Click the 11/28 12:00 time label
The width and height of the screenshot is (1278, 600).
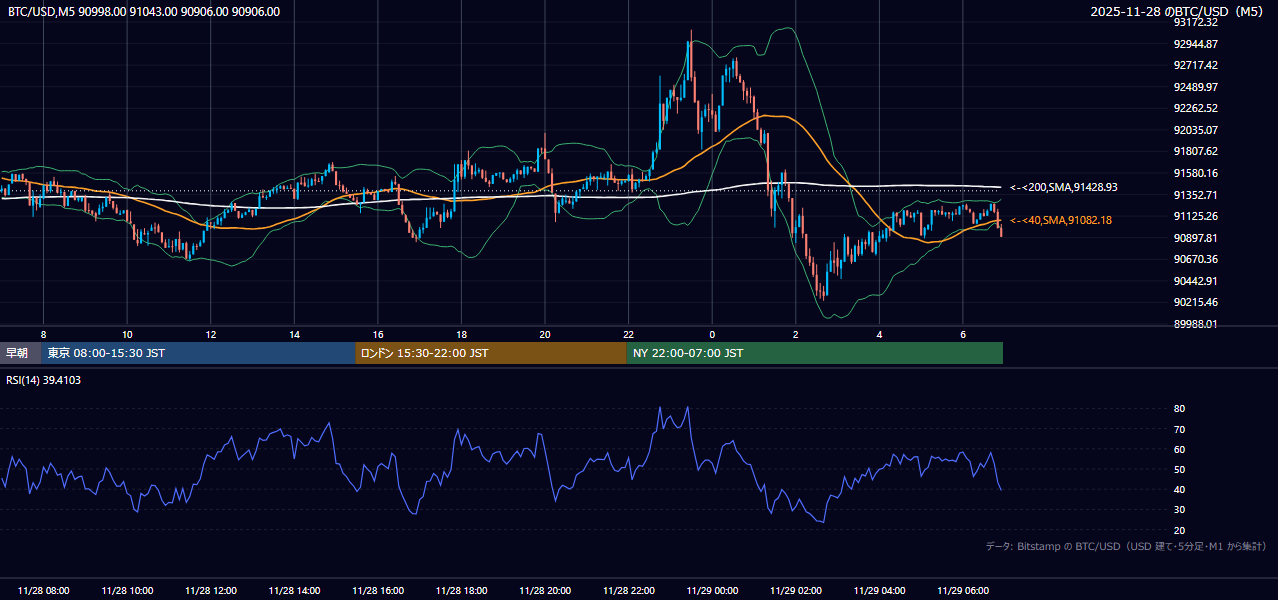click(x=211, y=591)
